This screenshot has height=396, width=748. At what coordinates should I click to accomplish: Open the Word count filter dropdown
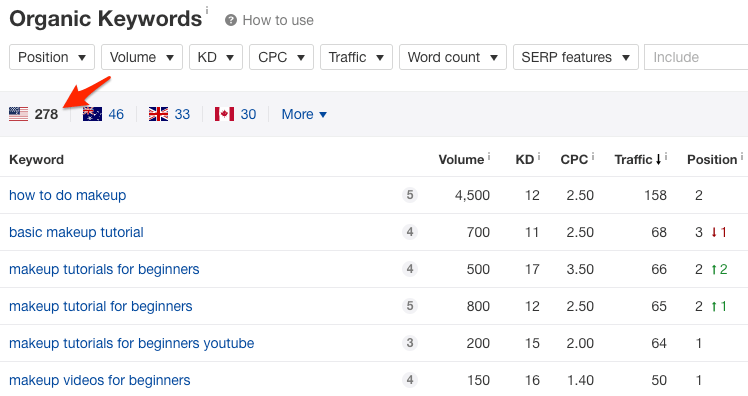click(453, 57)
